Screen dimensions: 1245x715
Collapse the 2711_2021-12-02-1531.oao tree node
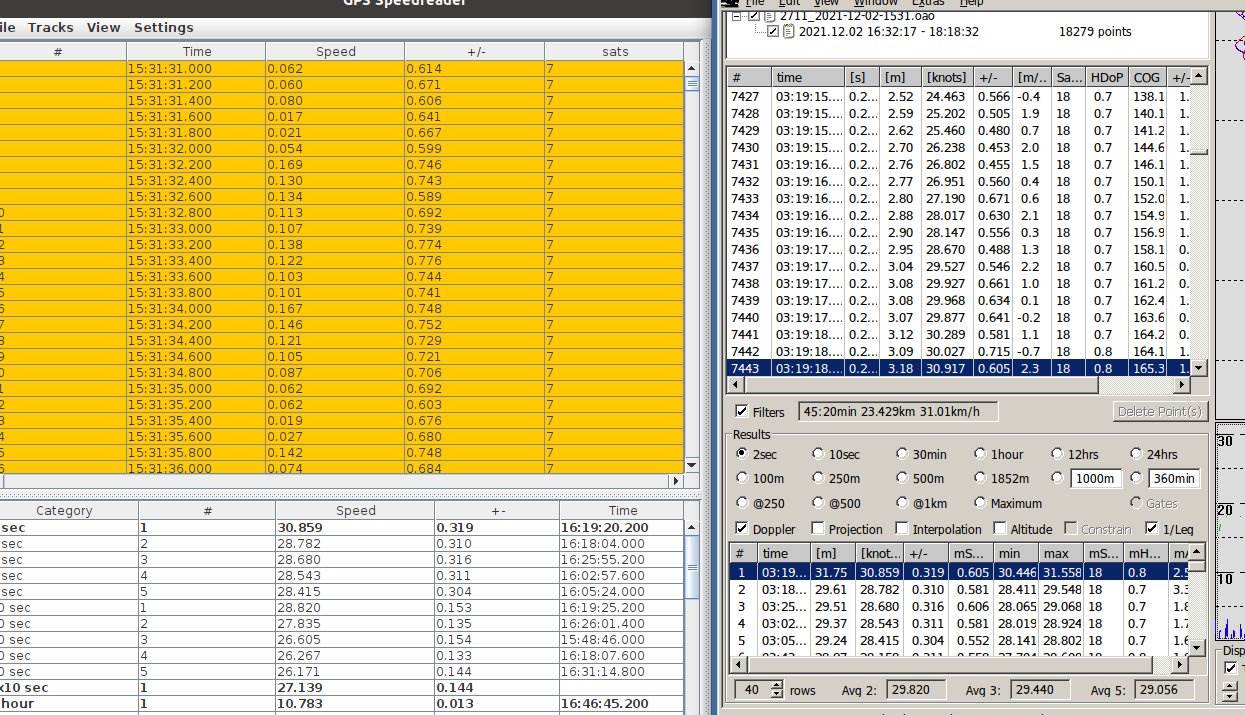point(737,16)
